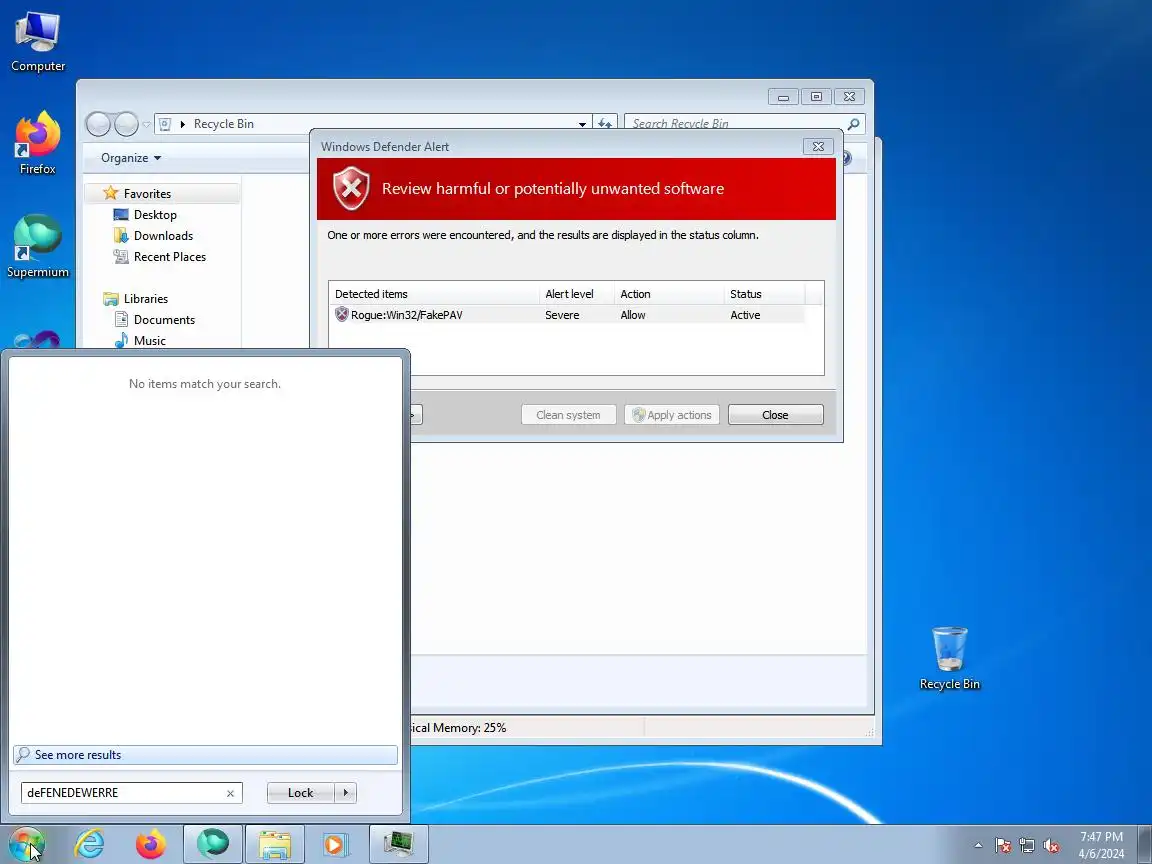Click the Favorites star icon
Viewport: 1152px width, 864px height.
click(110, 193)
